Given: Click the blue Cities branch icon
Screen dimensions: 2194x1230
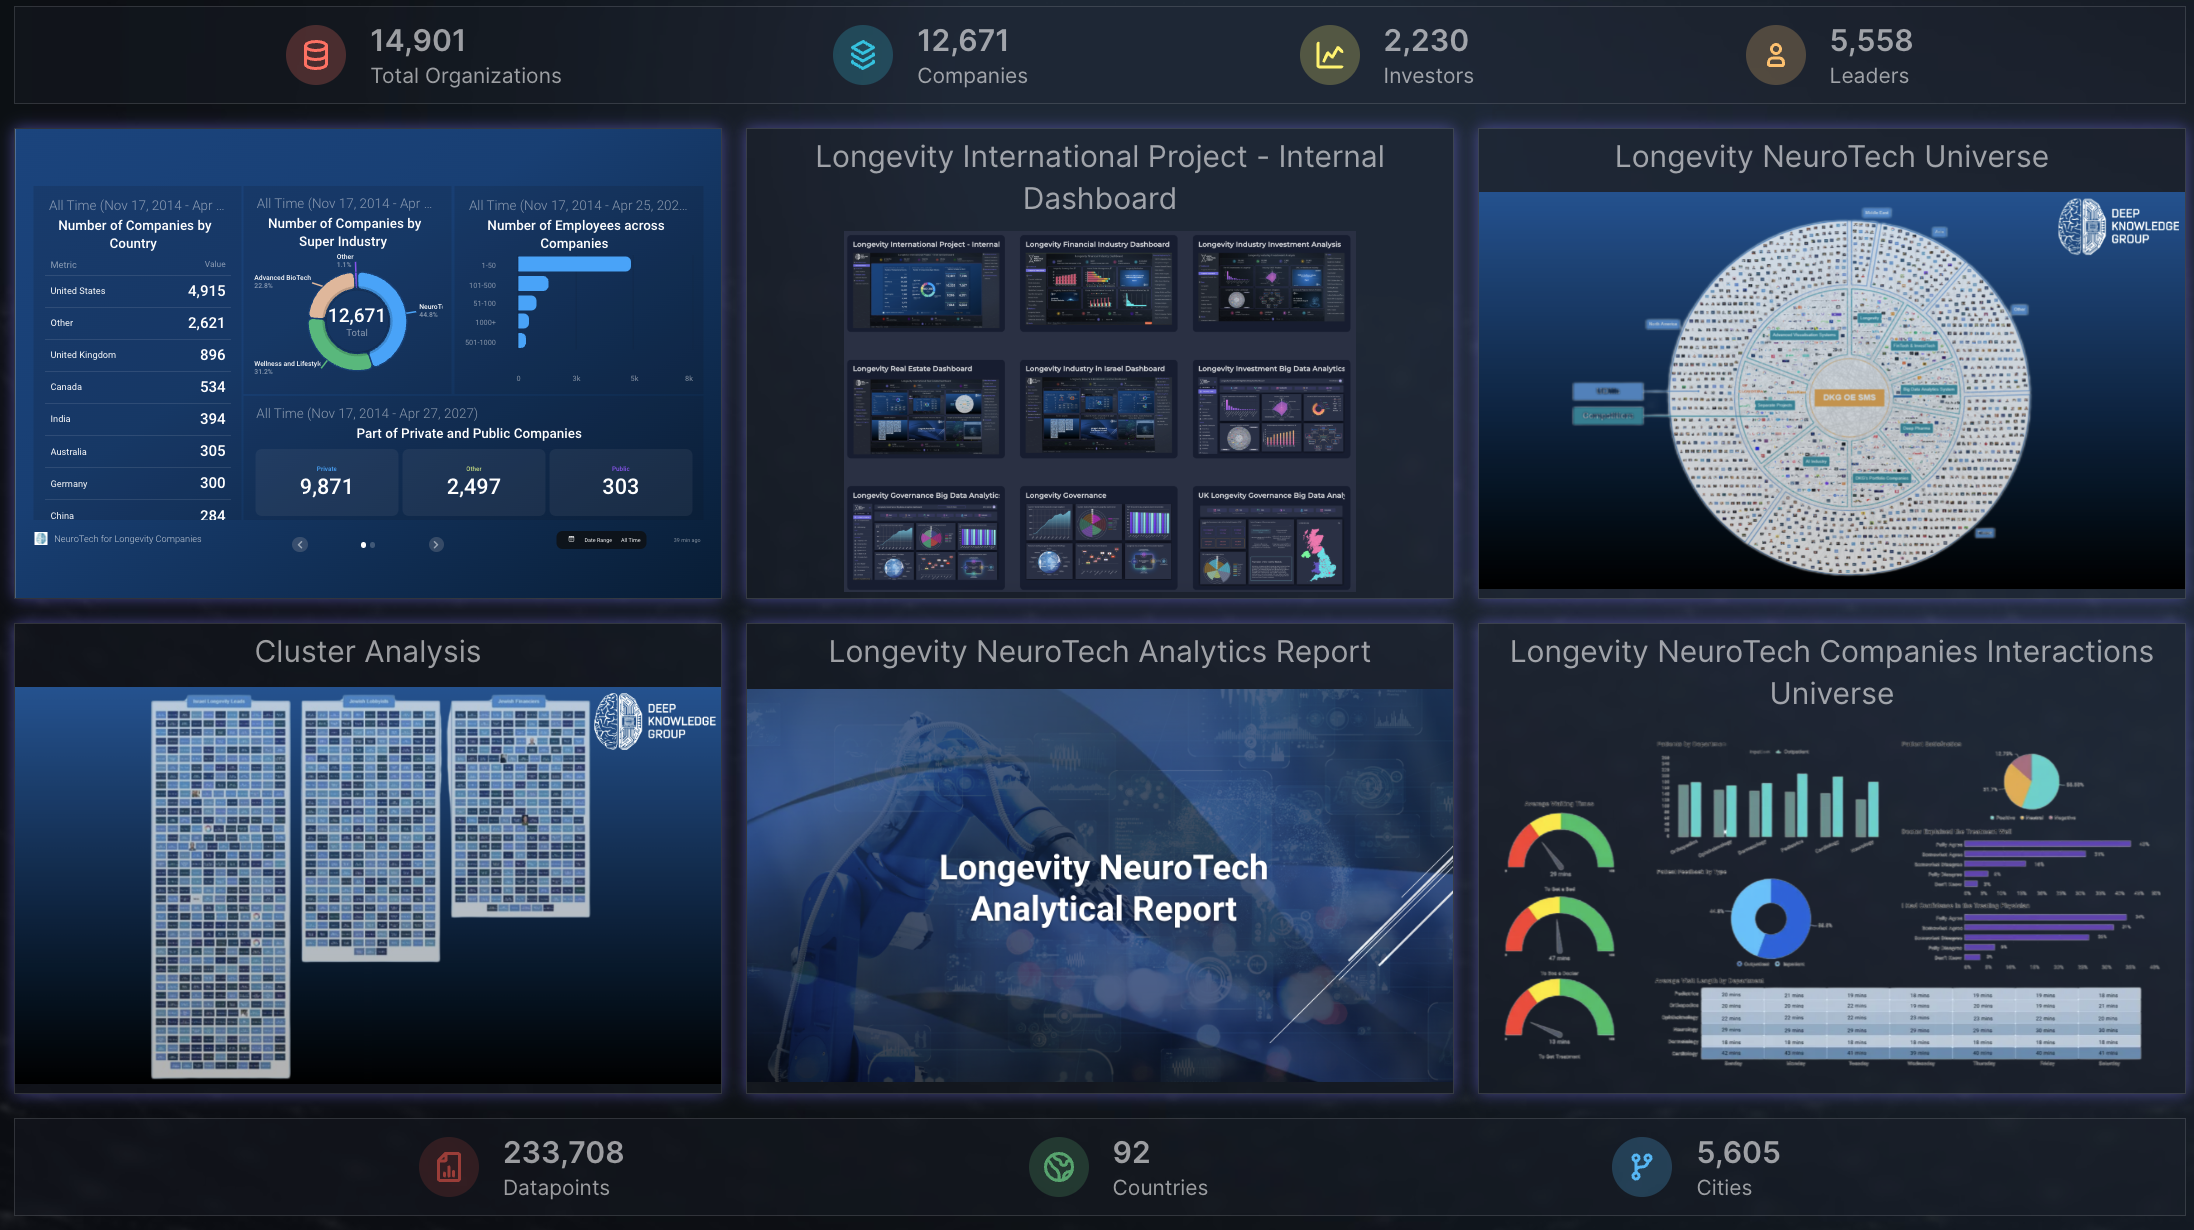Looking at the screenshot, I should 1641,1167.
